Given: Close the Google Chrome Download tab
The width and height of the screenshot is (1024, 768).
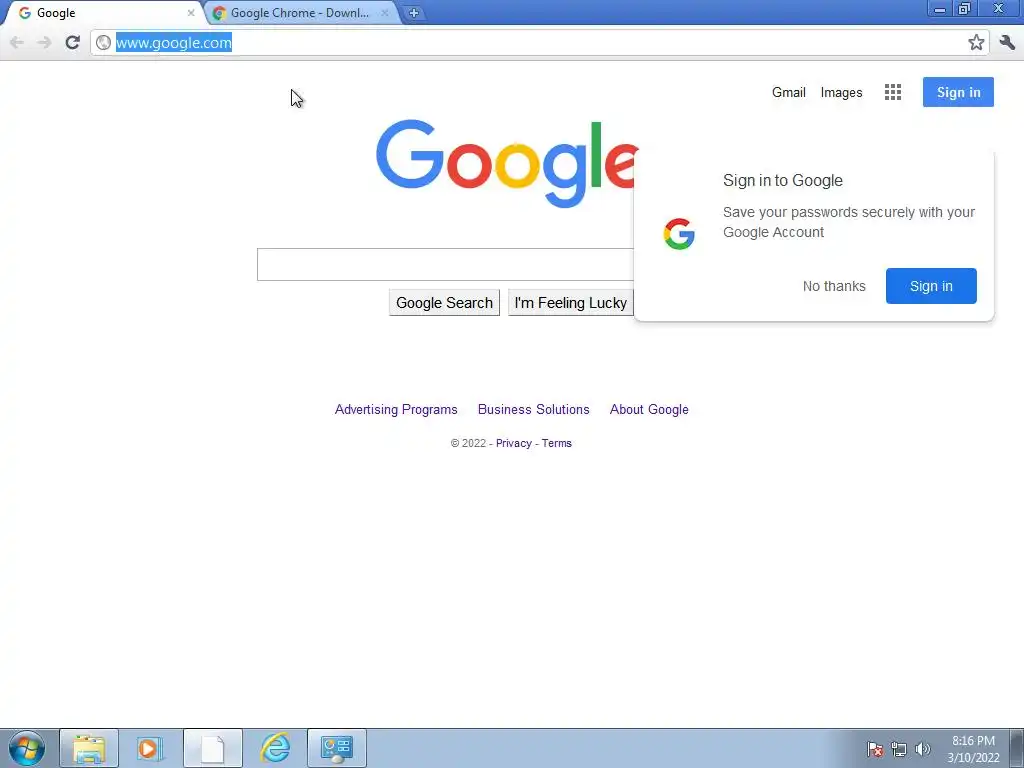Looking at the screenshot, I should coord(385,12).
